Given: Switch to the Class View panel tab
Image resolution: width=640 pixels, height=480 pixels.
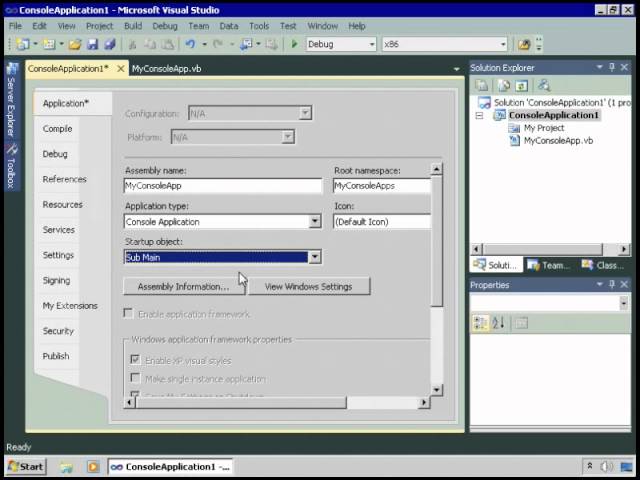Looking at the screenshot, I should (x=603, y=265).
